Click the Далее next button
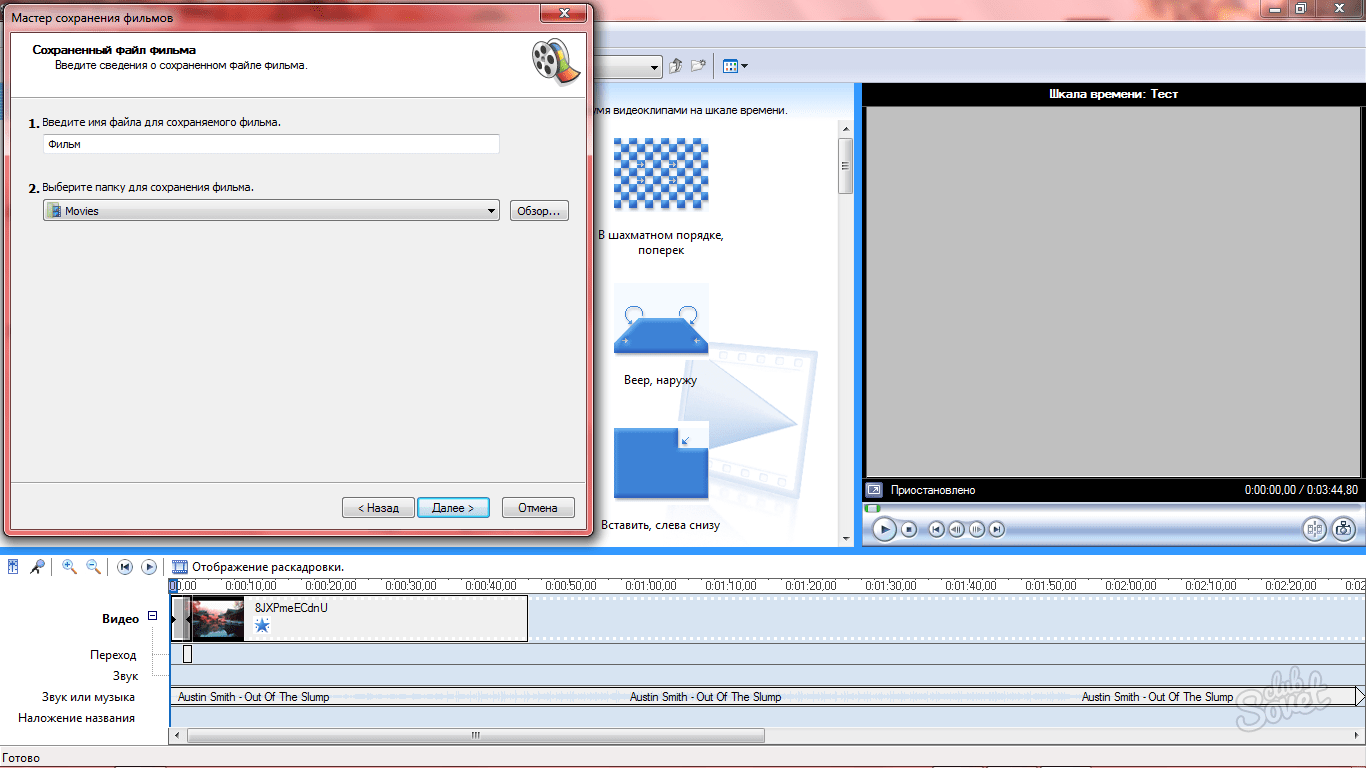The width and height of the screenshot is (1366, 768). tap(453, 508)
